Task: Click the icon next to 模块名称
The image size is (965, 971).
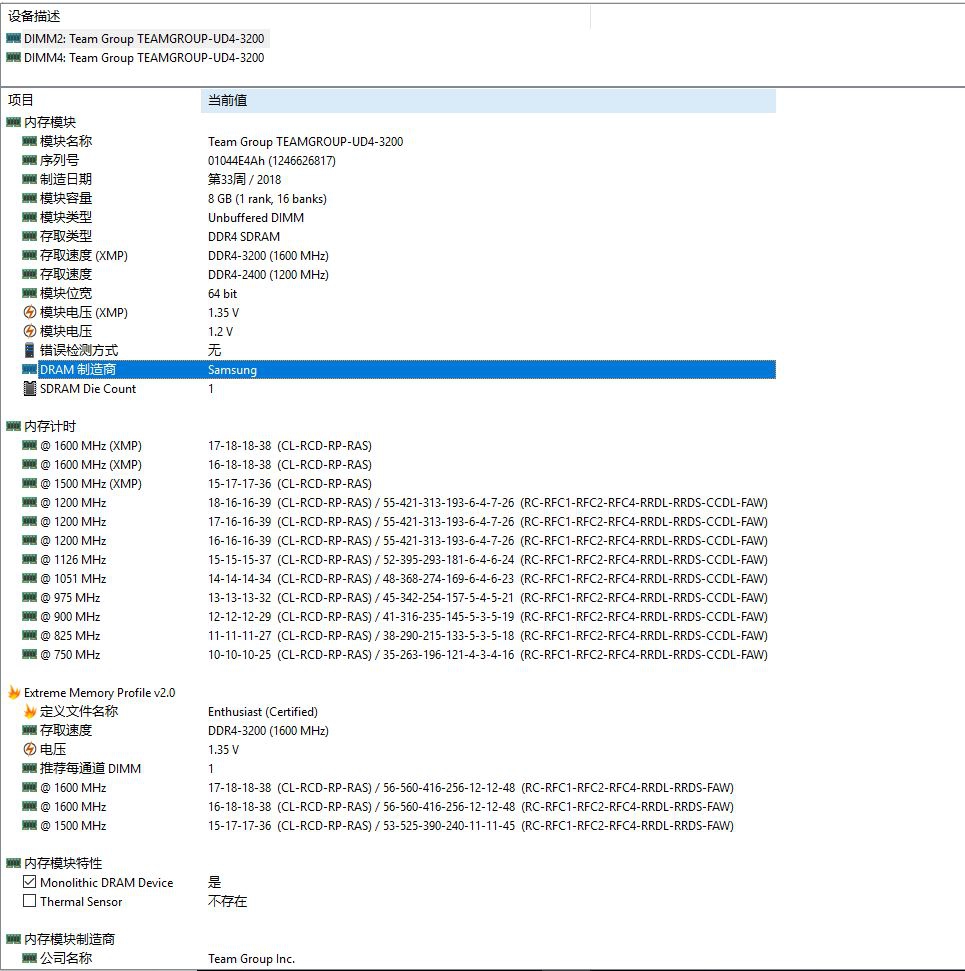Action: click(29, 141)
